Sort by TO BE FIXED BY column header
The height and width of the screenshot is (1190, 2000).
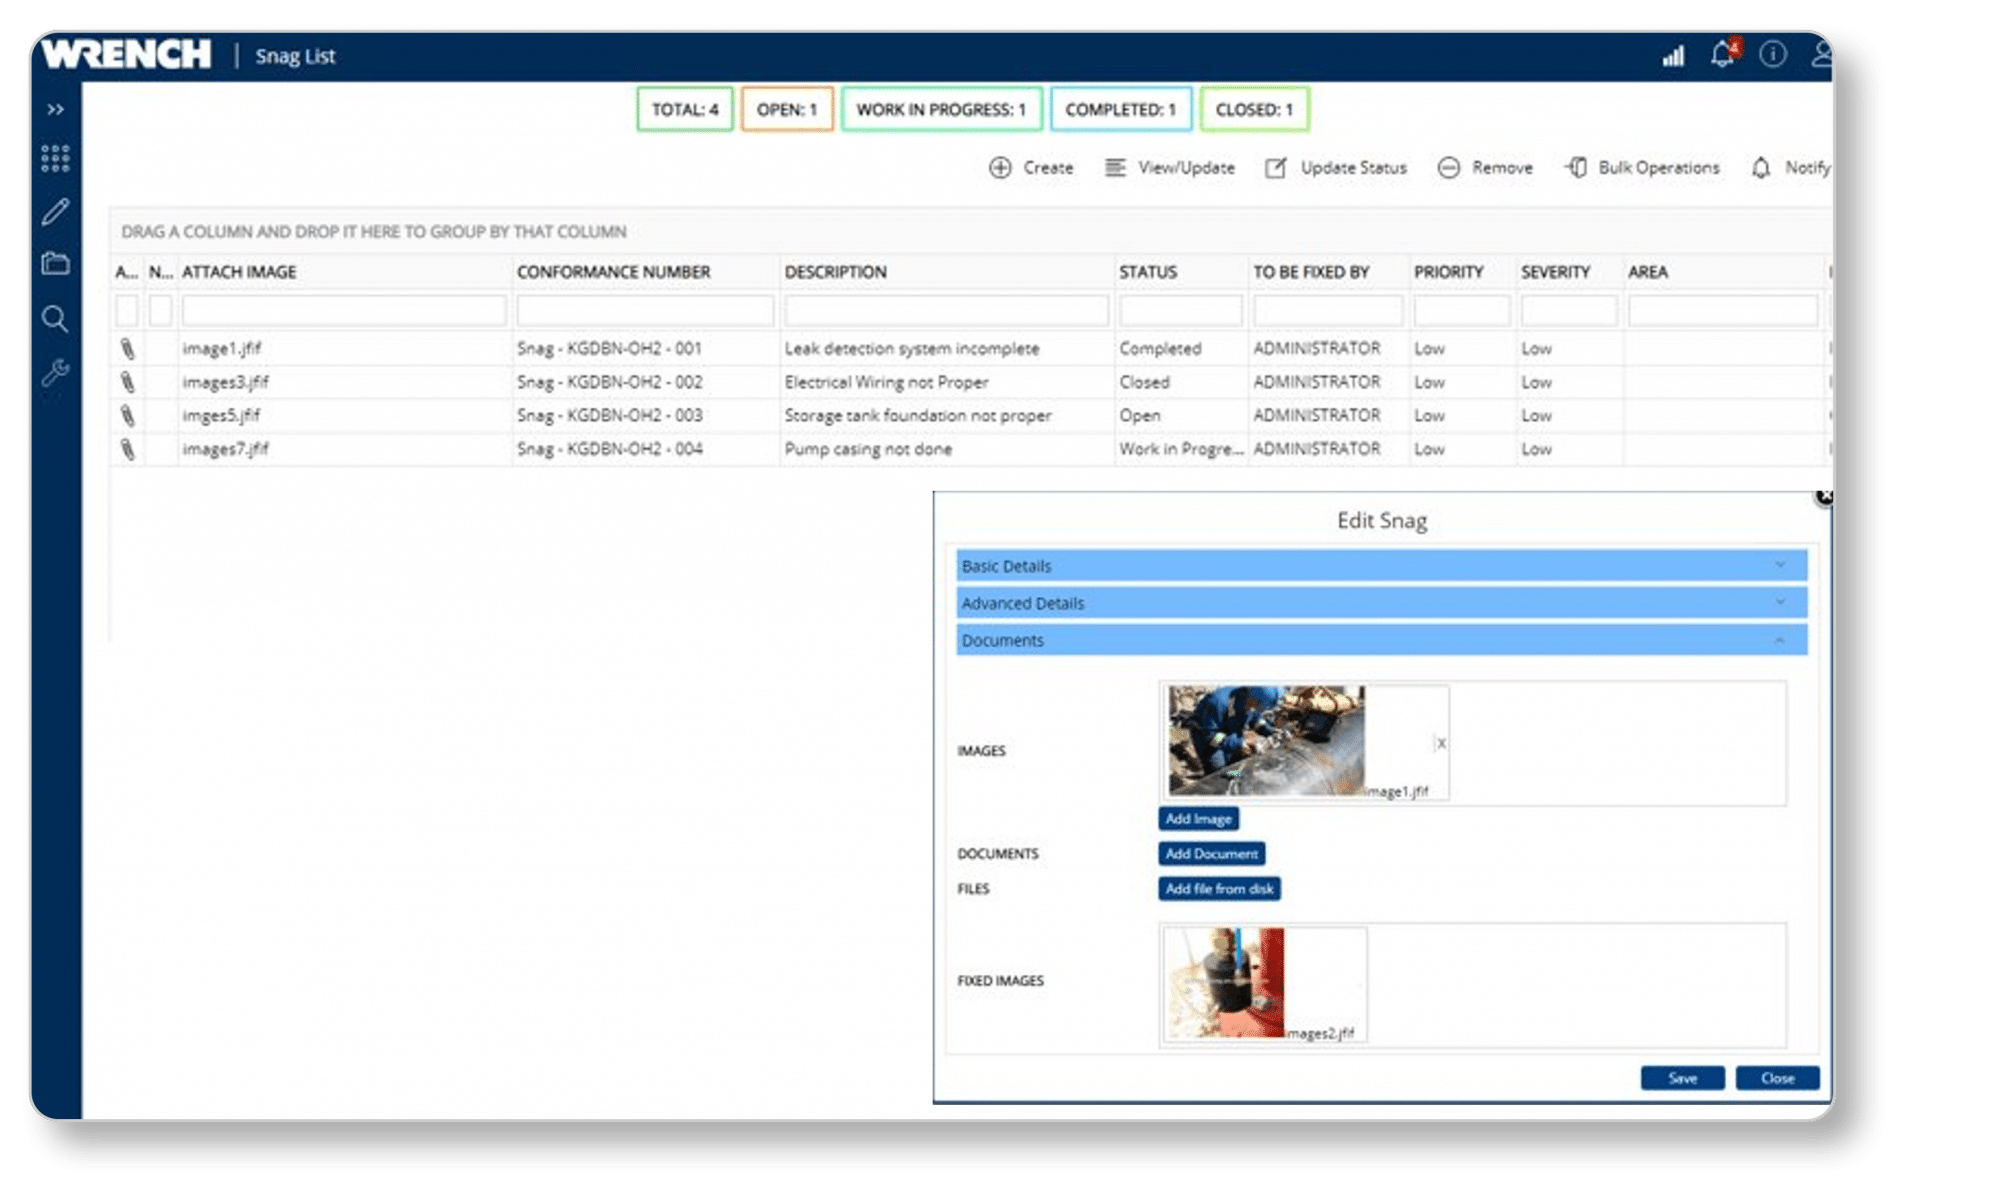tap(1311, 272)
